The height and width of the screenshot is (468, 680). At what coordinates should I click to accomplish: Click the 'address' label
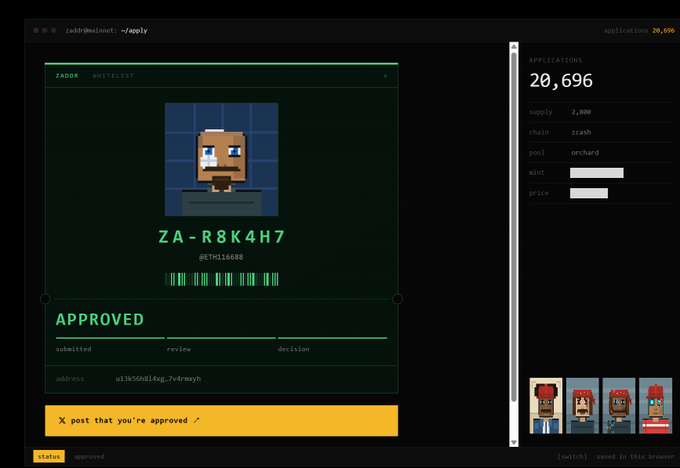click(70, 379)
